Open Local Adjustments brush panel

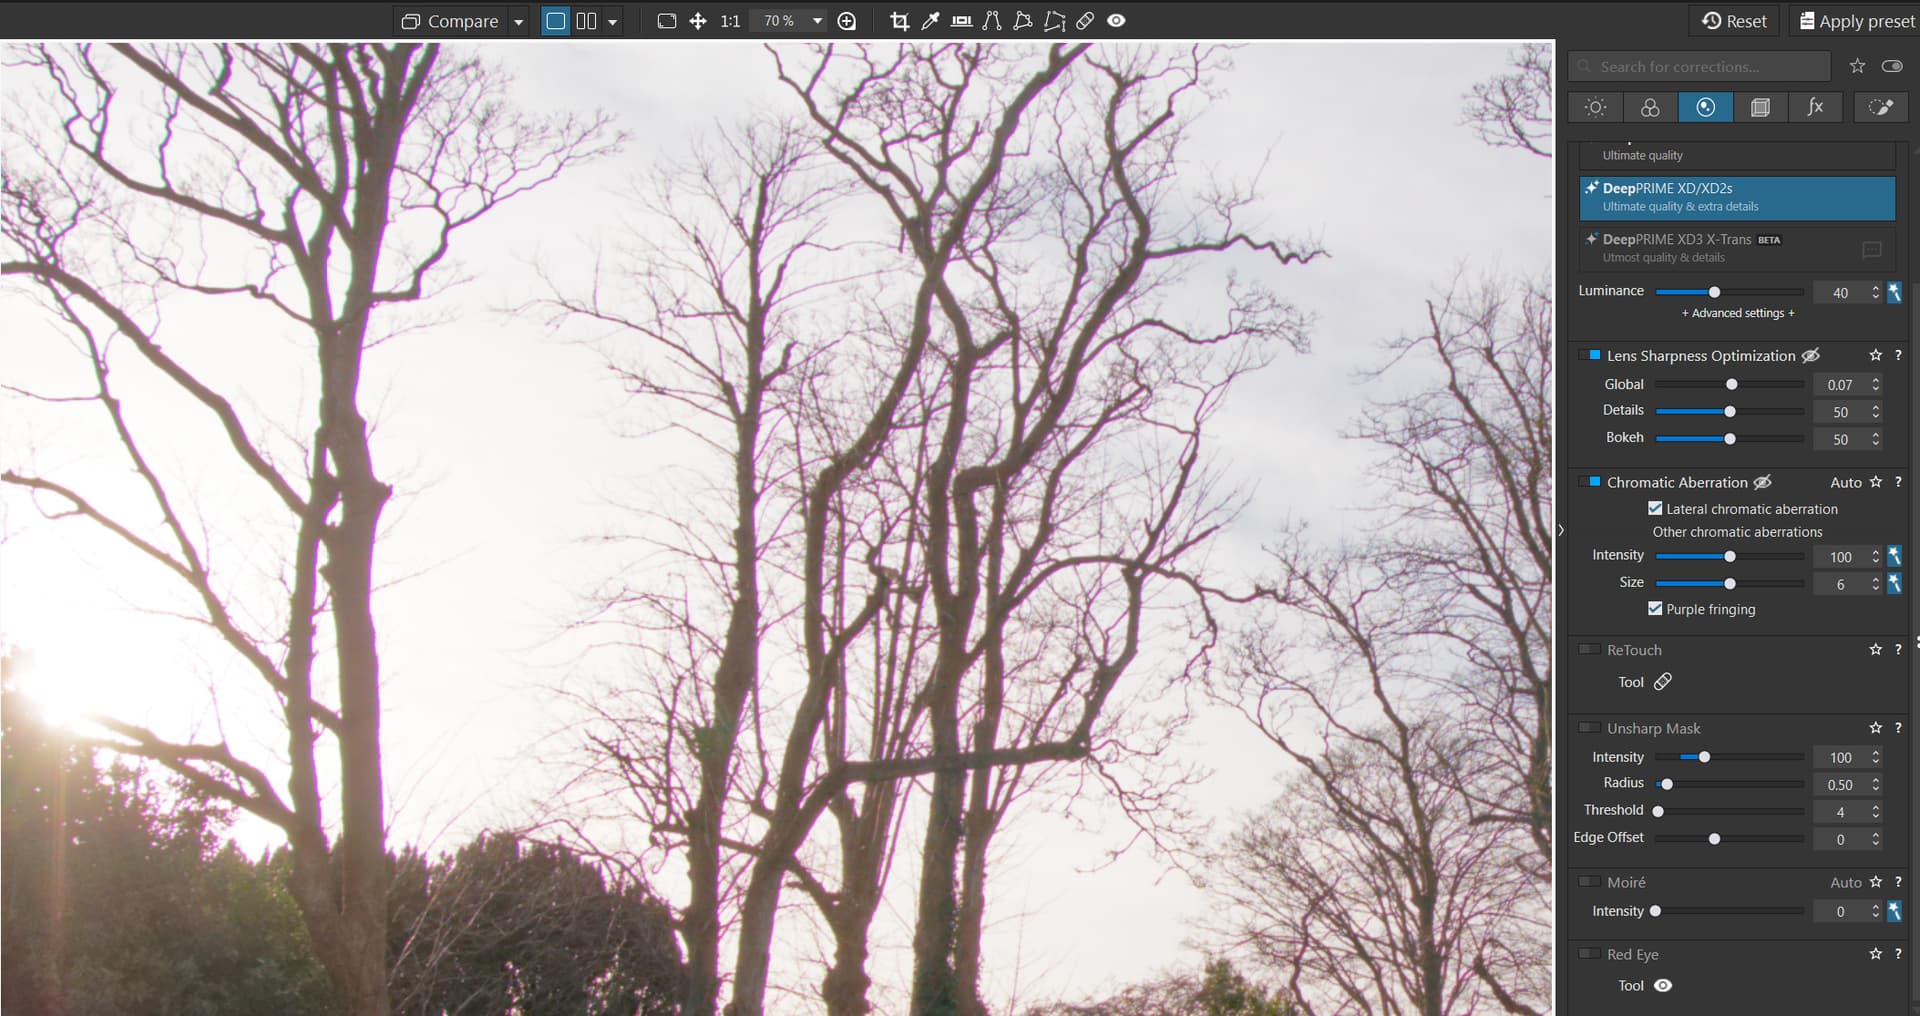(1880, 107)
